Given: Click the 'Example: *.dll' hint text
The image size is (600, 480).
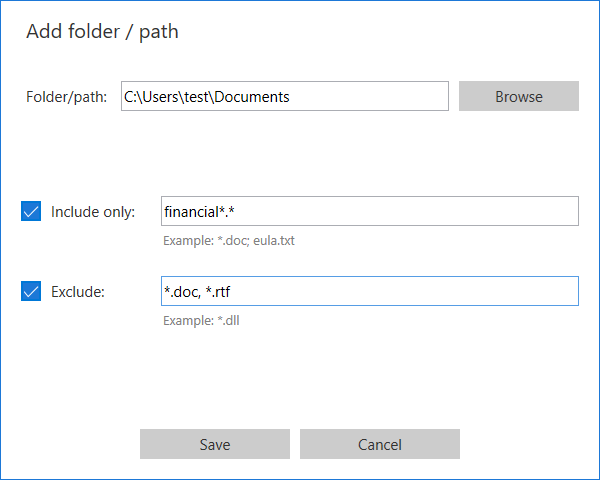Looking at the screenshot, I should click(x=201, y=321).
